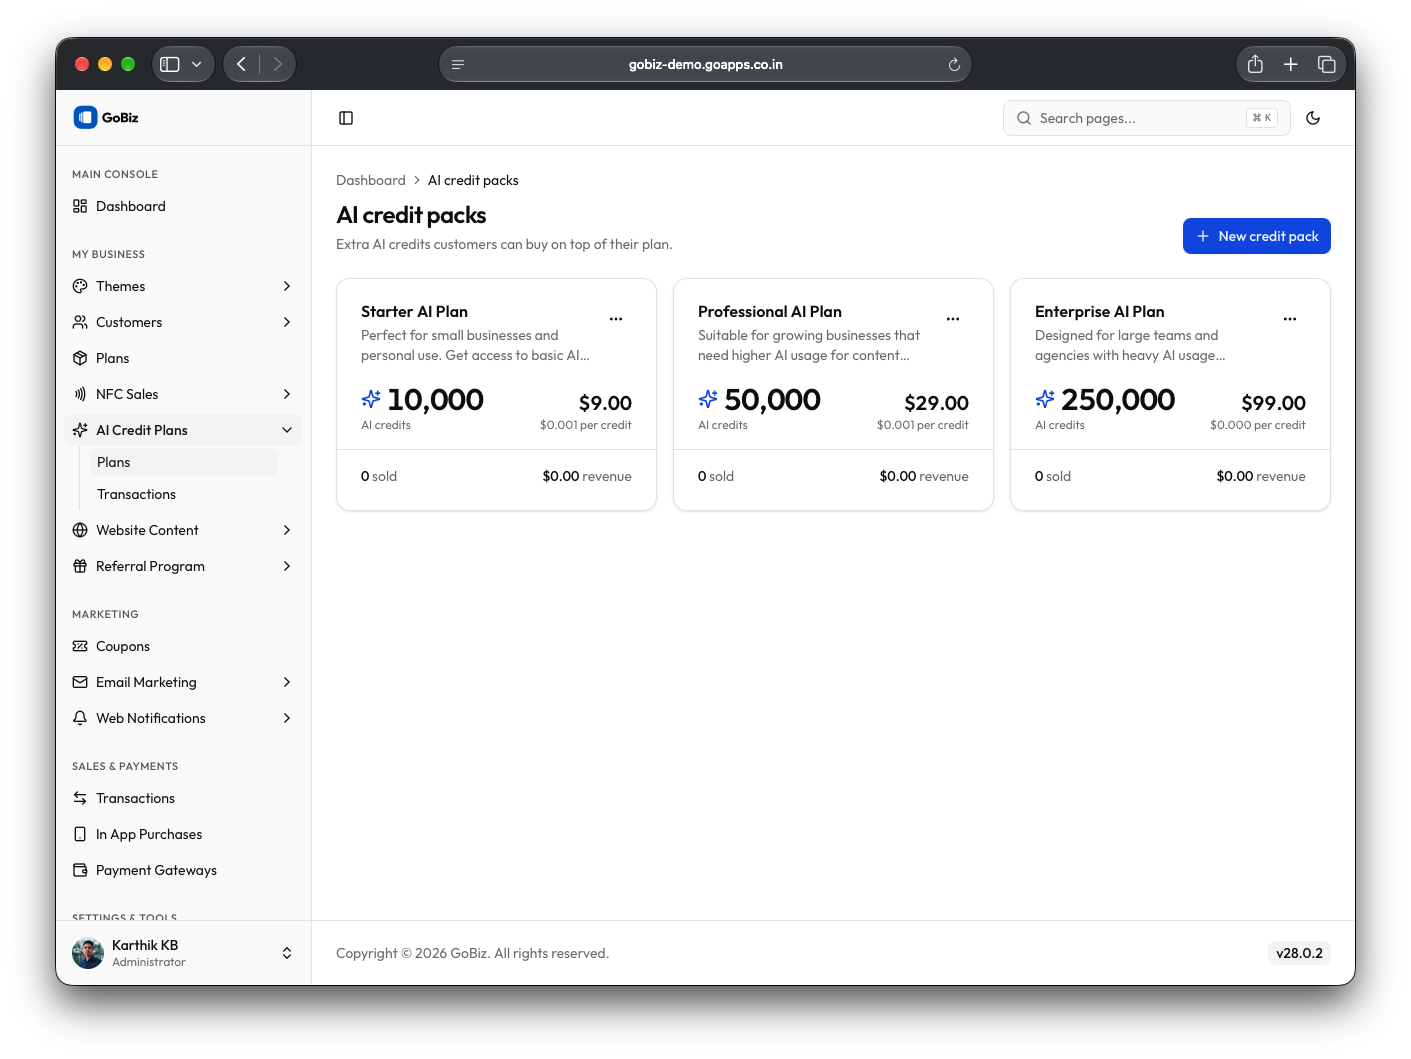This screenshot has width=1411, height=1059.
Task: Open the Dashboard sidebar item
Action: coord(183,206)
